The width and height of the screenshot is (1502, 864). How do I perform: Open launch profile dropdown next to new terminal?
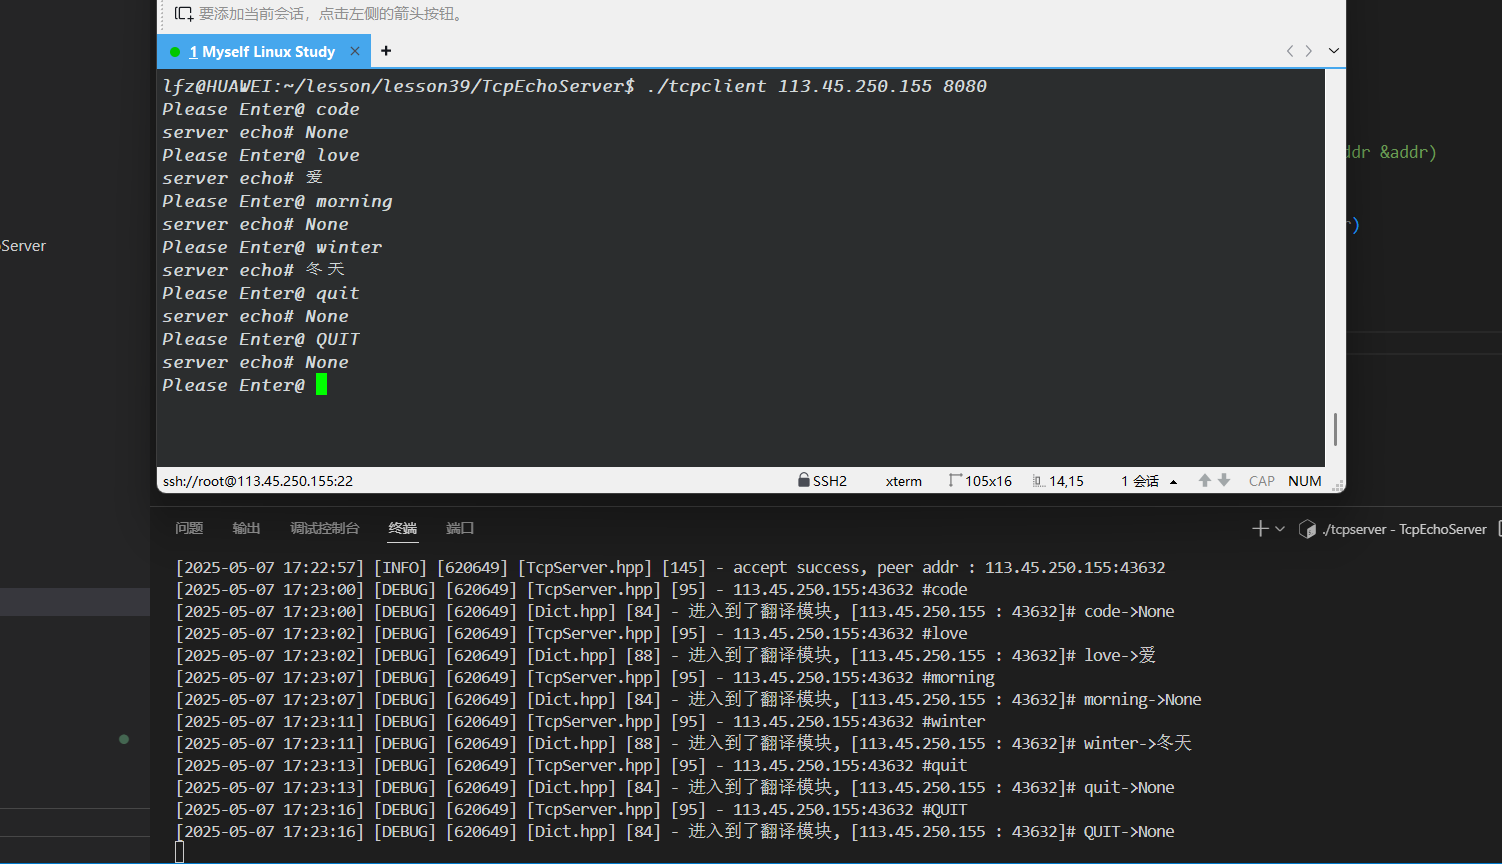[1280, 529]
